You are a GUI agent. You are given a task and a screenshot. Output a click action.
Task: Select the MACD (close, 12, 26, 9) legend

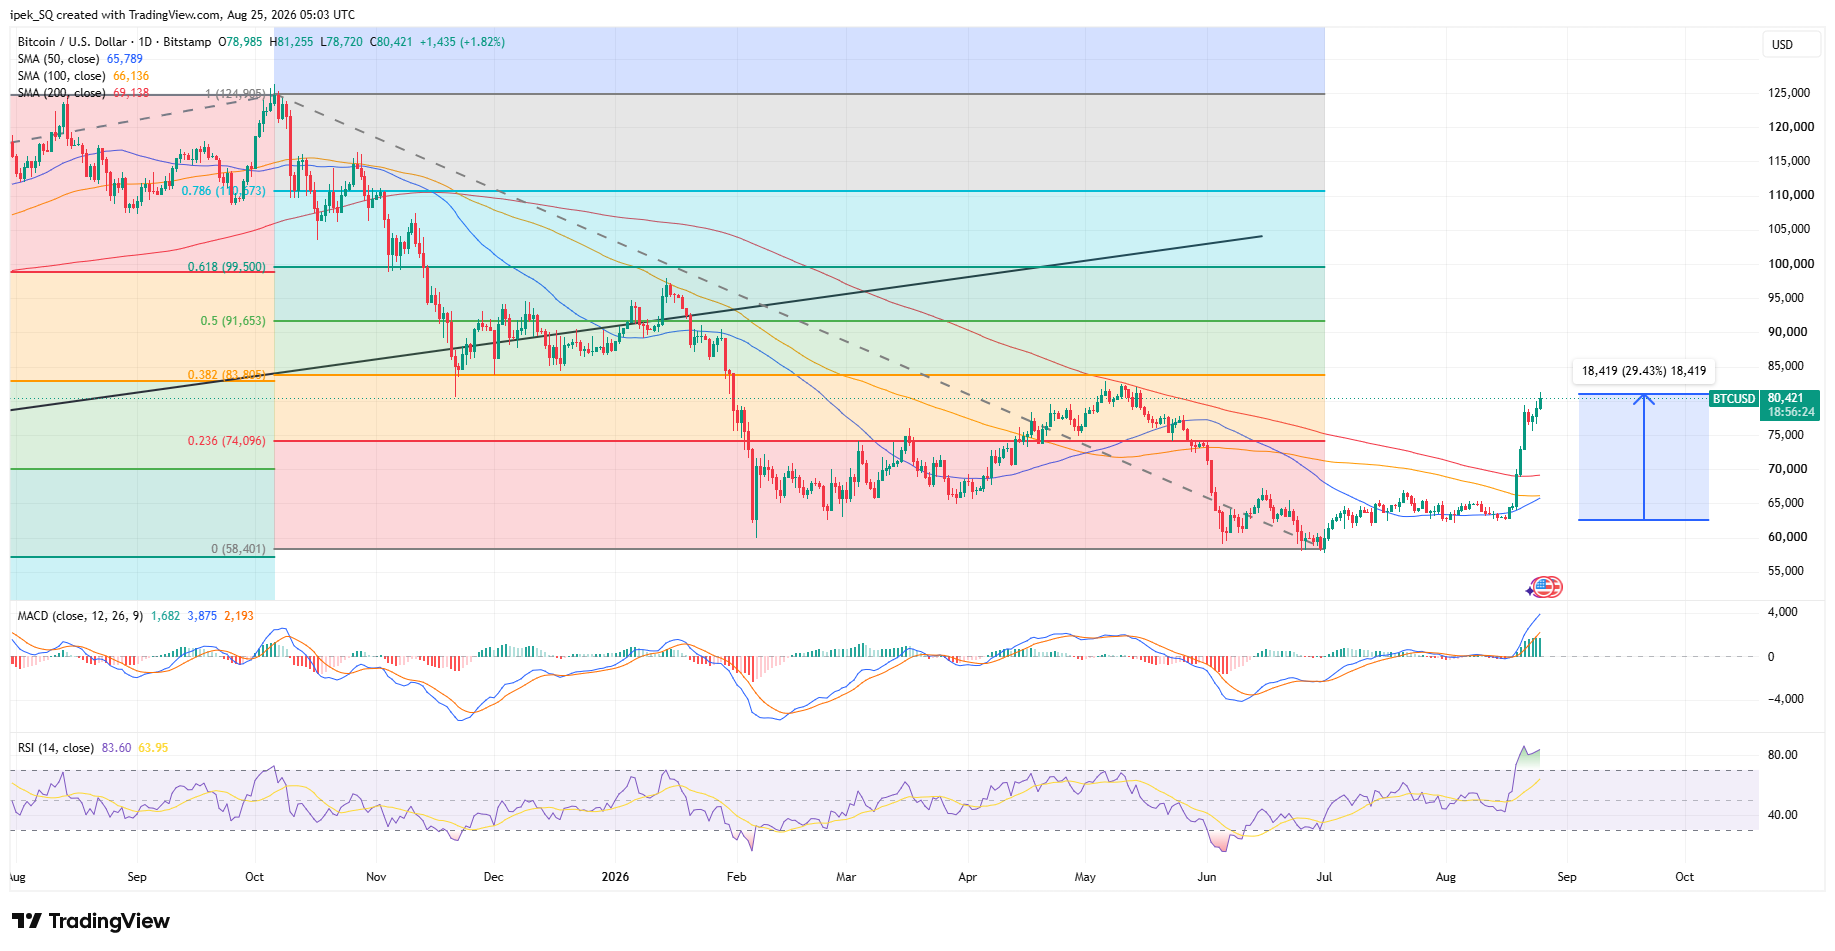point(80,616)
